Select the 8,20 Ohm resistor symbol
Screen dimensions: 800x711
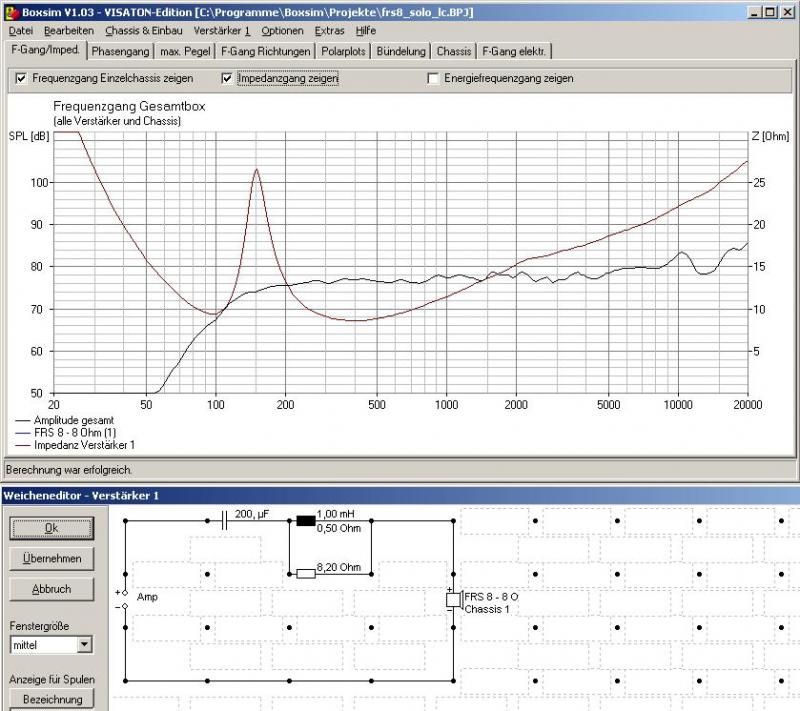click(306, 574)
